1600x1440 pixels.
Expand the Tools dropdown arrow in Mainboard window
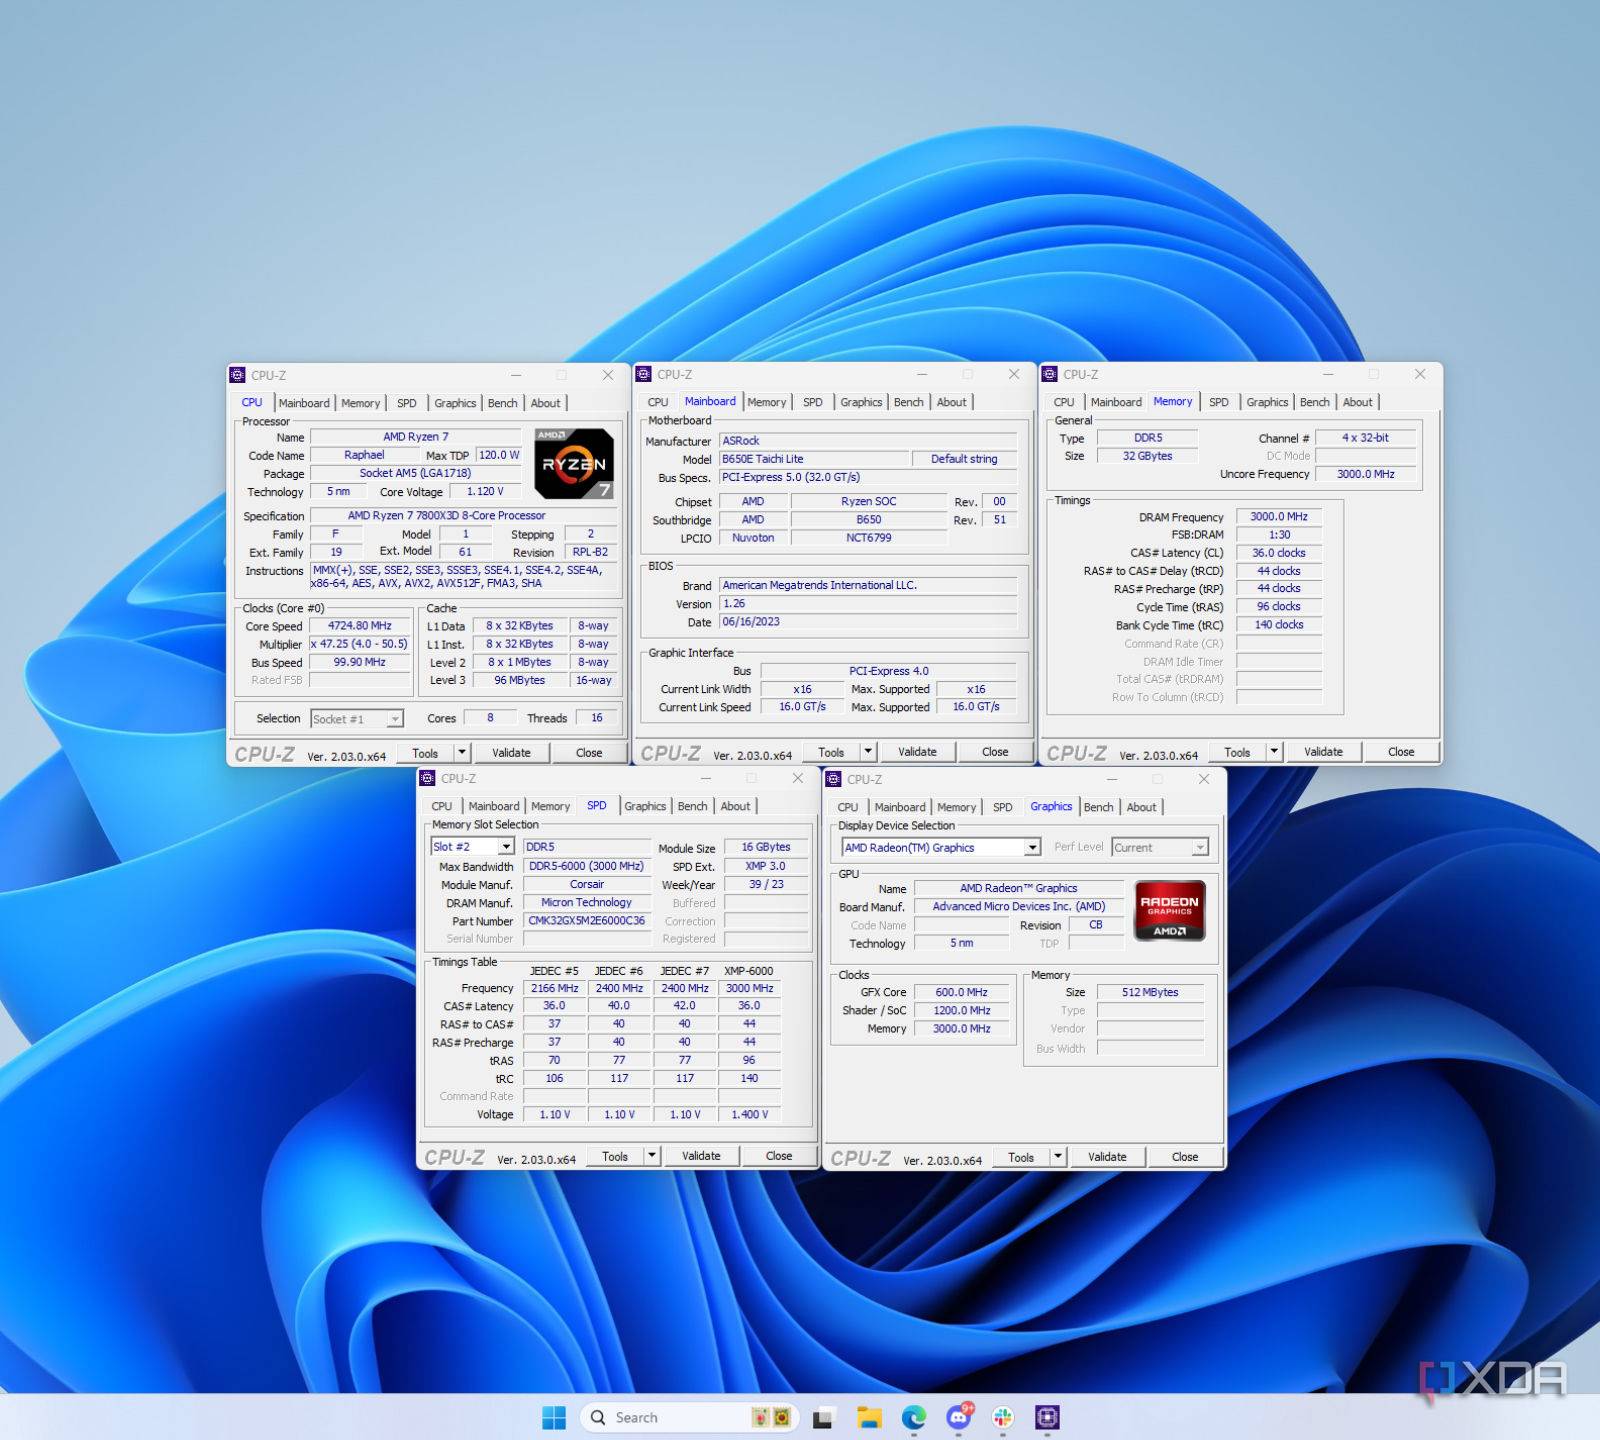point(868,752)
